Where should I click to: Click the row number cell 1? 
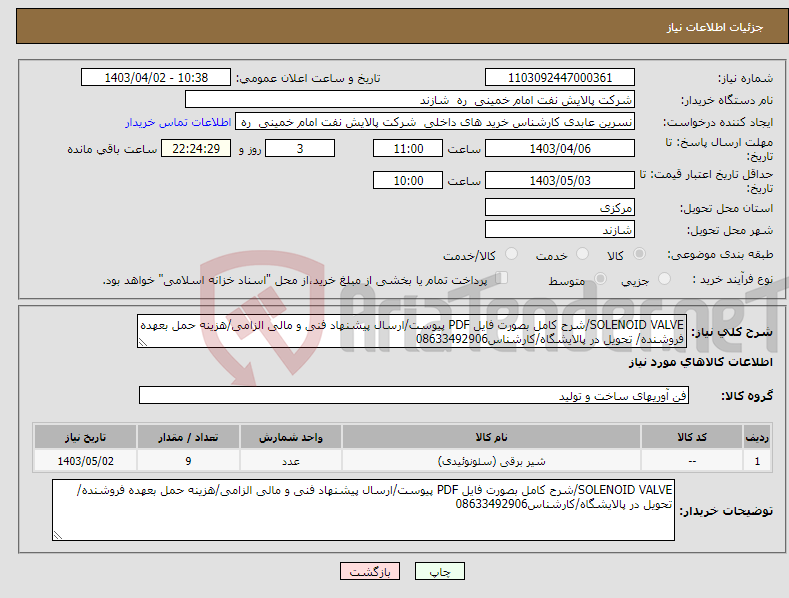point(757,461)
